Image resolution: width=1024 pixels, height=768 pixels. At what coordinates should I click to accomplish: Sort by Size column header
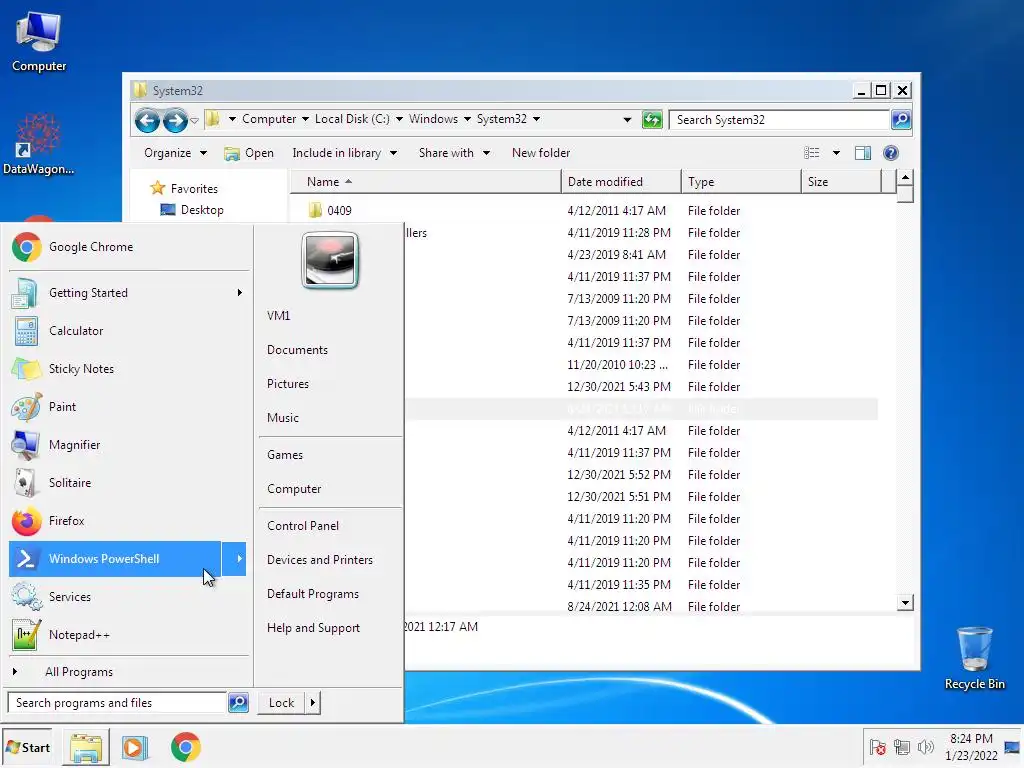point(841,182)
